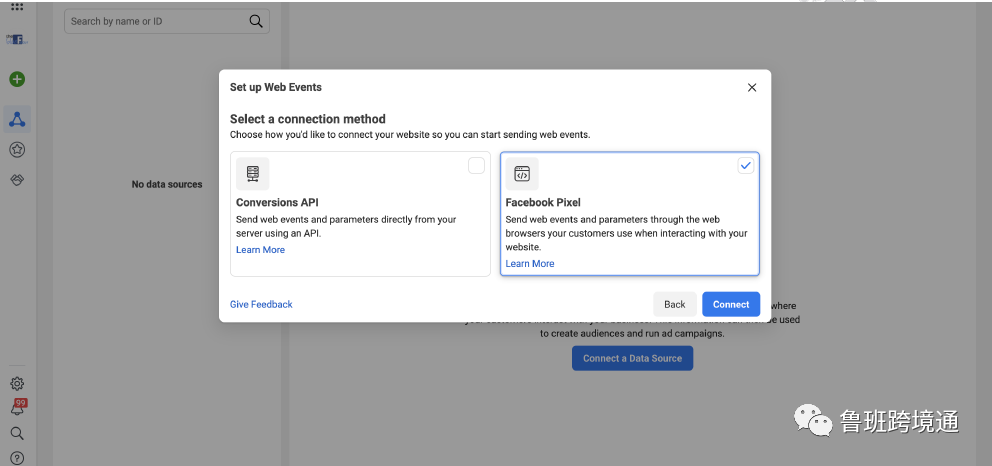This screenshot has height=466, width=992.
Task: Open the apps grid menu icon
Action: [17, 7]
